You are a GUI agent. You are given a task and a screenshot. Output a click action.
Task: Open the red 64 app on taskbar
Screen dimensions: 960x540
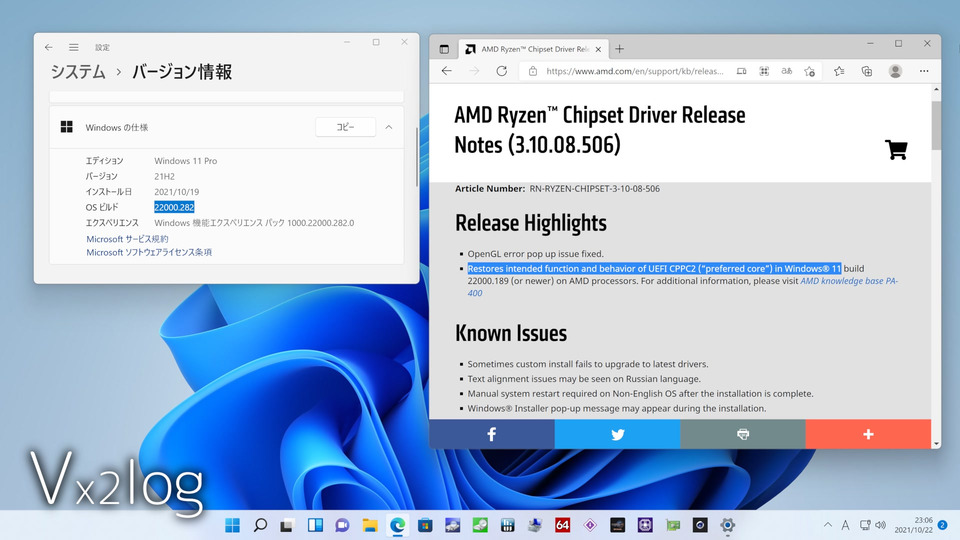(562, 525)
